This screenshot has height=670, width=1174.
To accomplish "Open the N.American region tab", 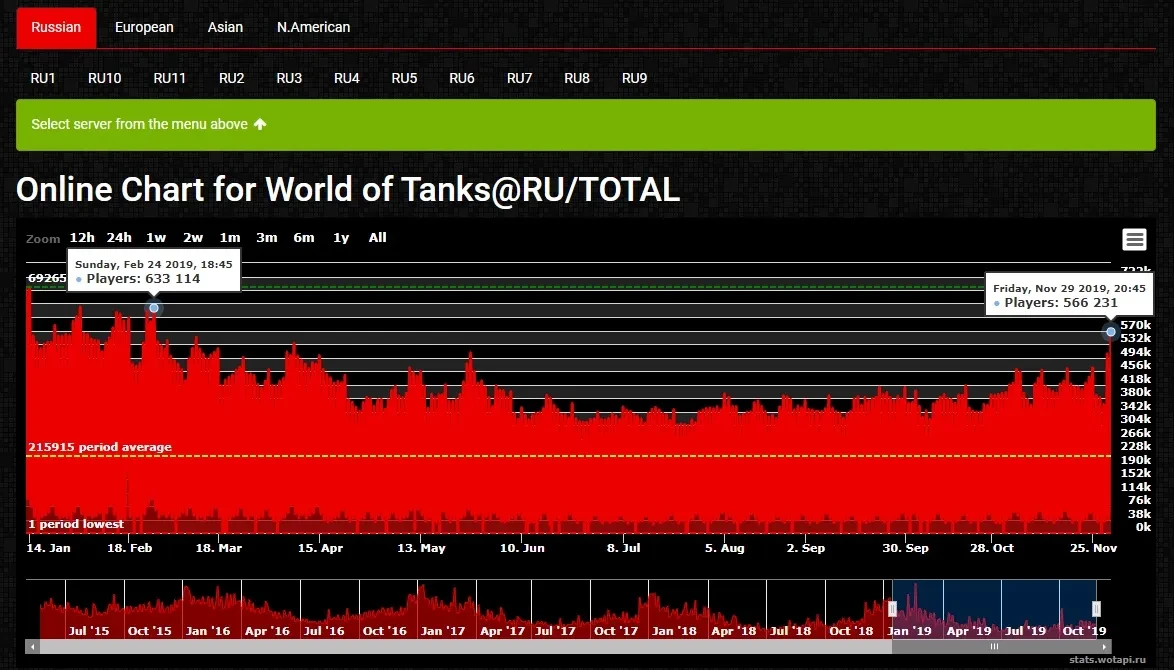I will (x=313, y=27).
